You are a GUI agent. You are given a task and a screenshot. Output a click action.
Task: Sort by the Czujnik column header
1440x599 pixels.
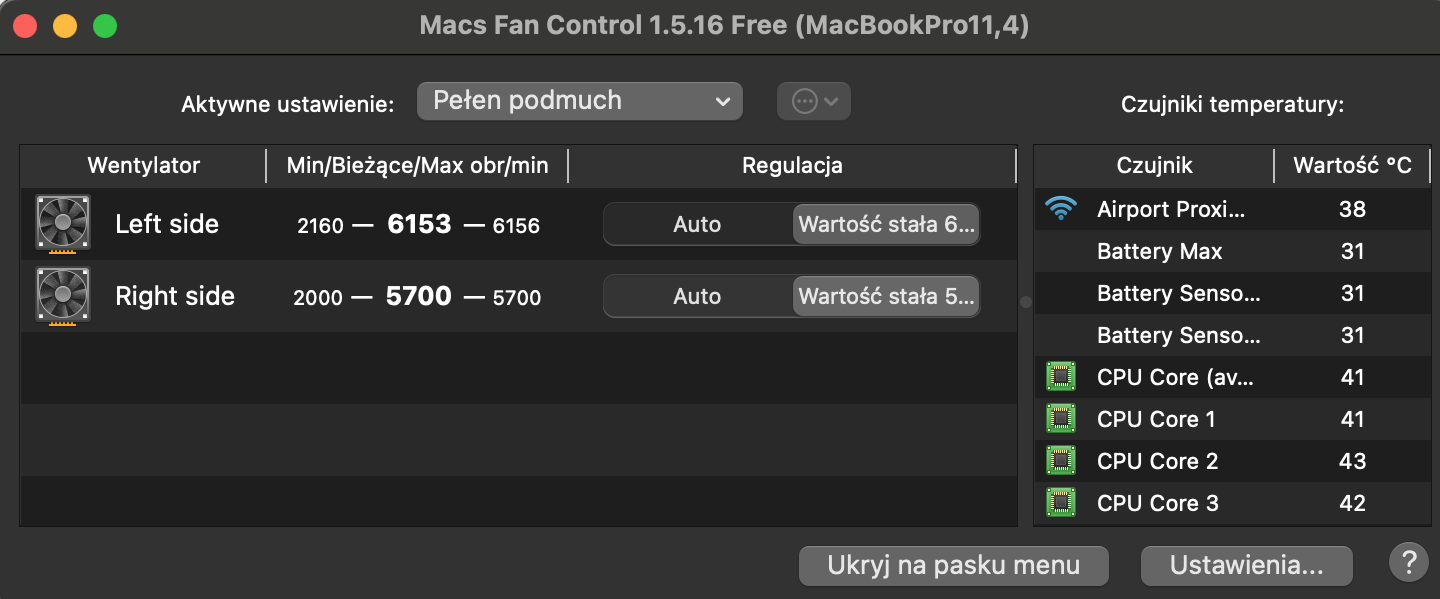[1154, 166]
